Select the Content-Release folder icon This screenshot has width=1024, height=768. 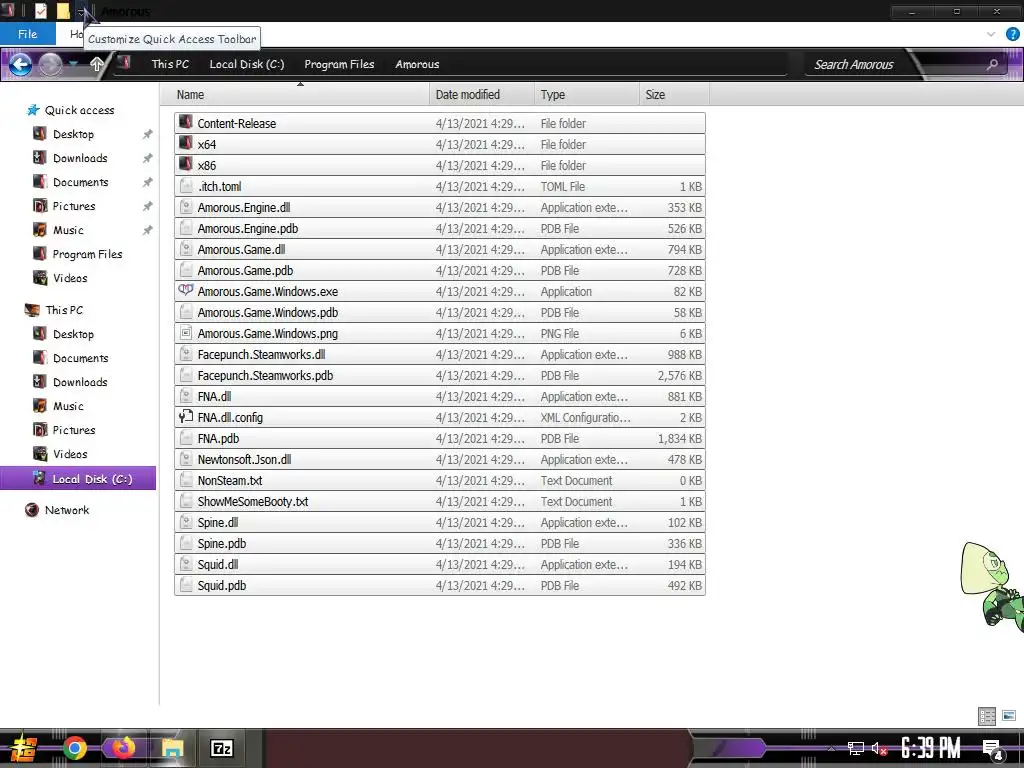[x=186, y=123]
